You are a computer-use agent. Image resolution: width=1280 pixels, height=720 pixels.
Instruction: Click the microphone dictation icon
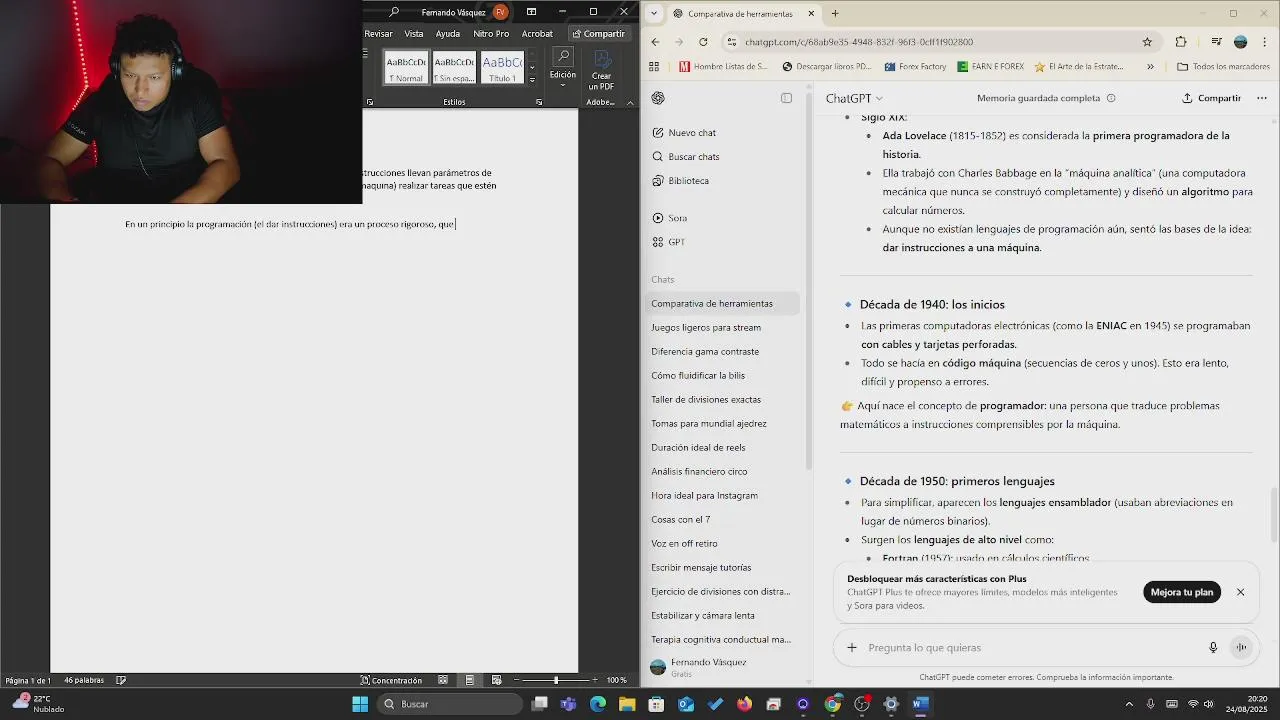coord(1213,647)
